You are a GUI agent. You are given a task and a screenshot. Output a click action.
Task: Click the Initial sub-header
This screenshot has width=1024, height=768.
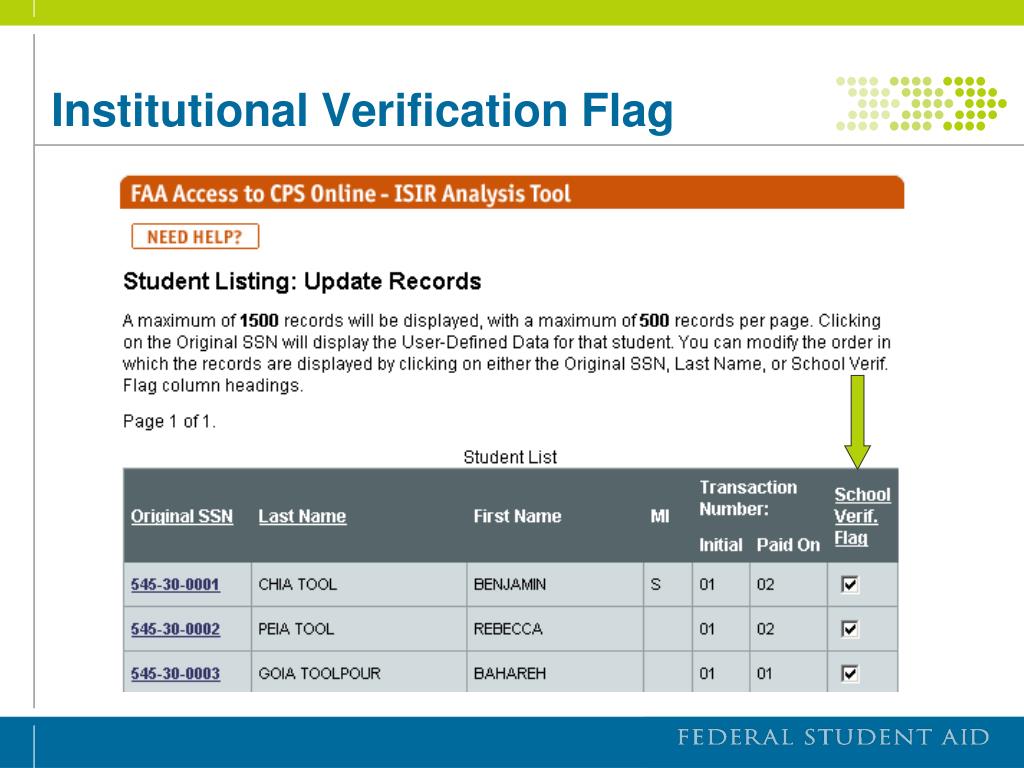click(720, 545)
